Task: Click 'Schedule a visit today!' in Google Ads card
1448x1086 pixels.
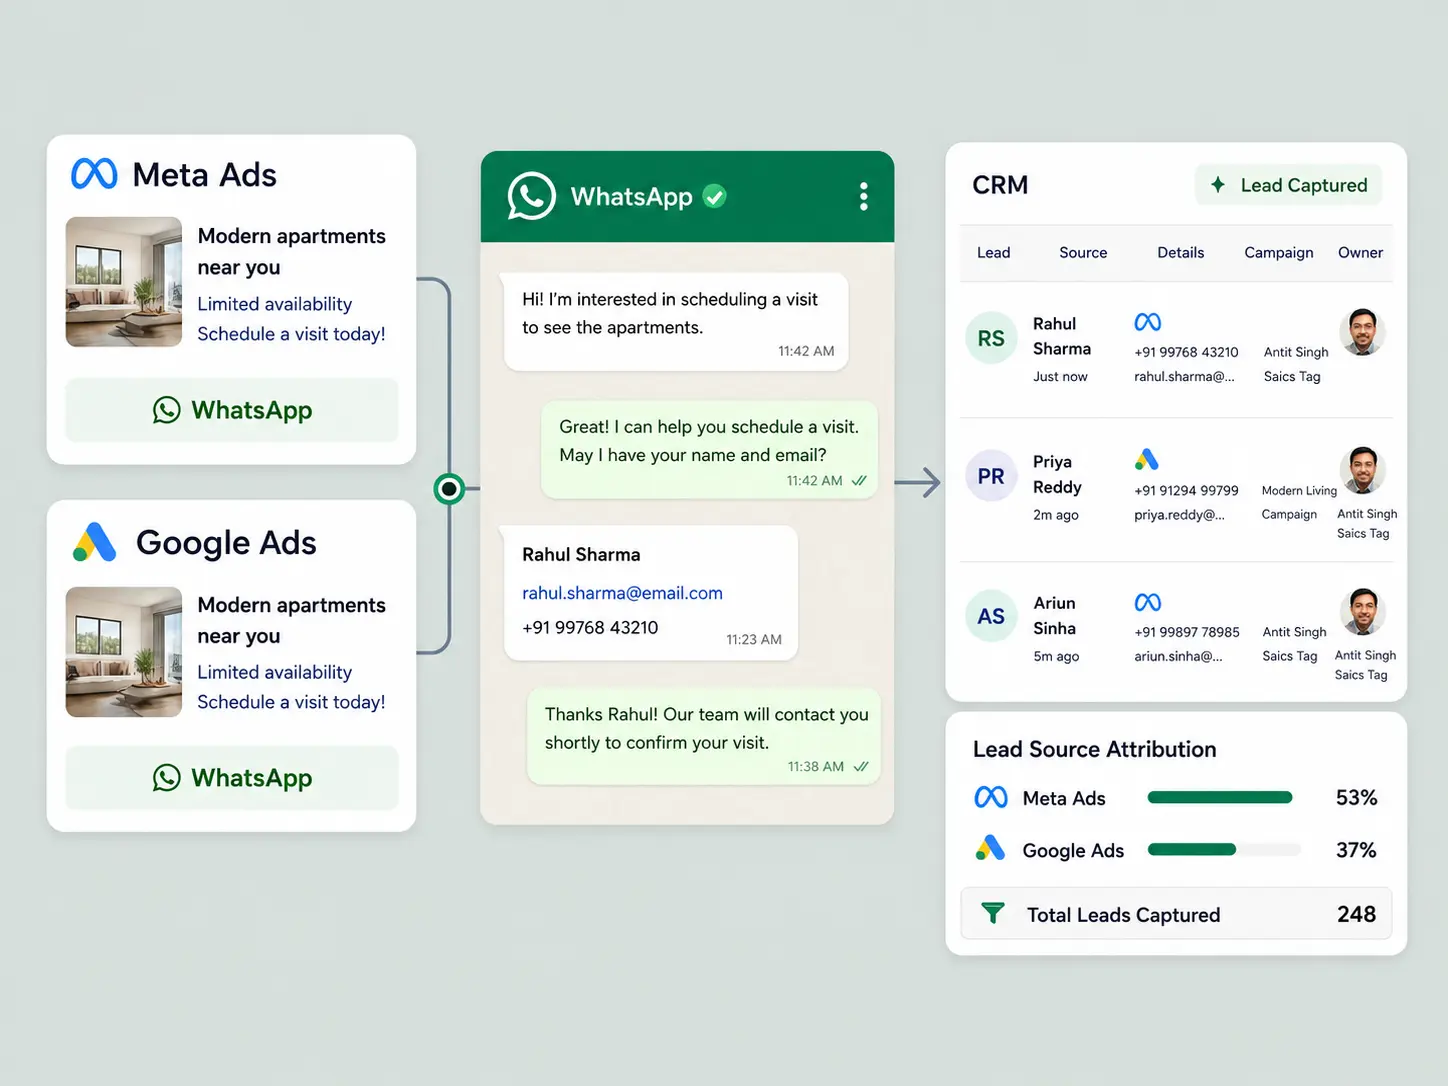Action: [x=291, y=702]
